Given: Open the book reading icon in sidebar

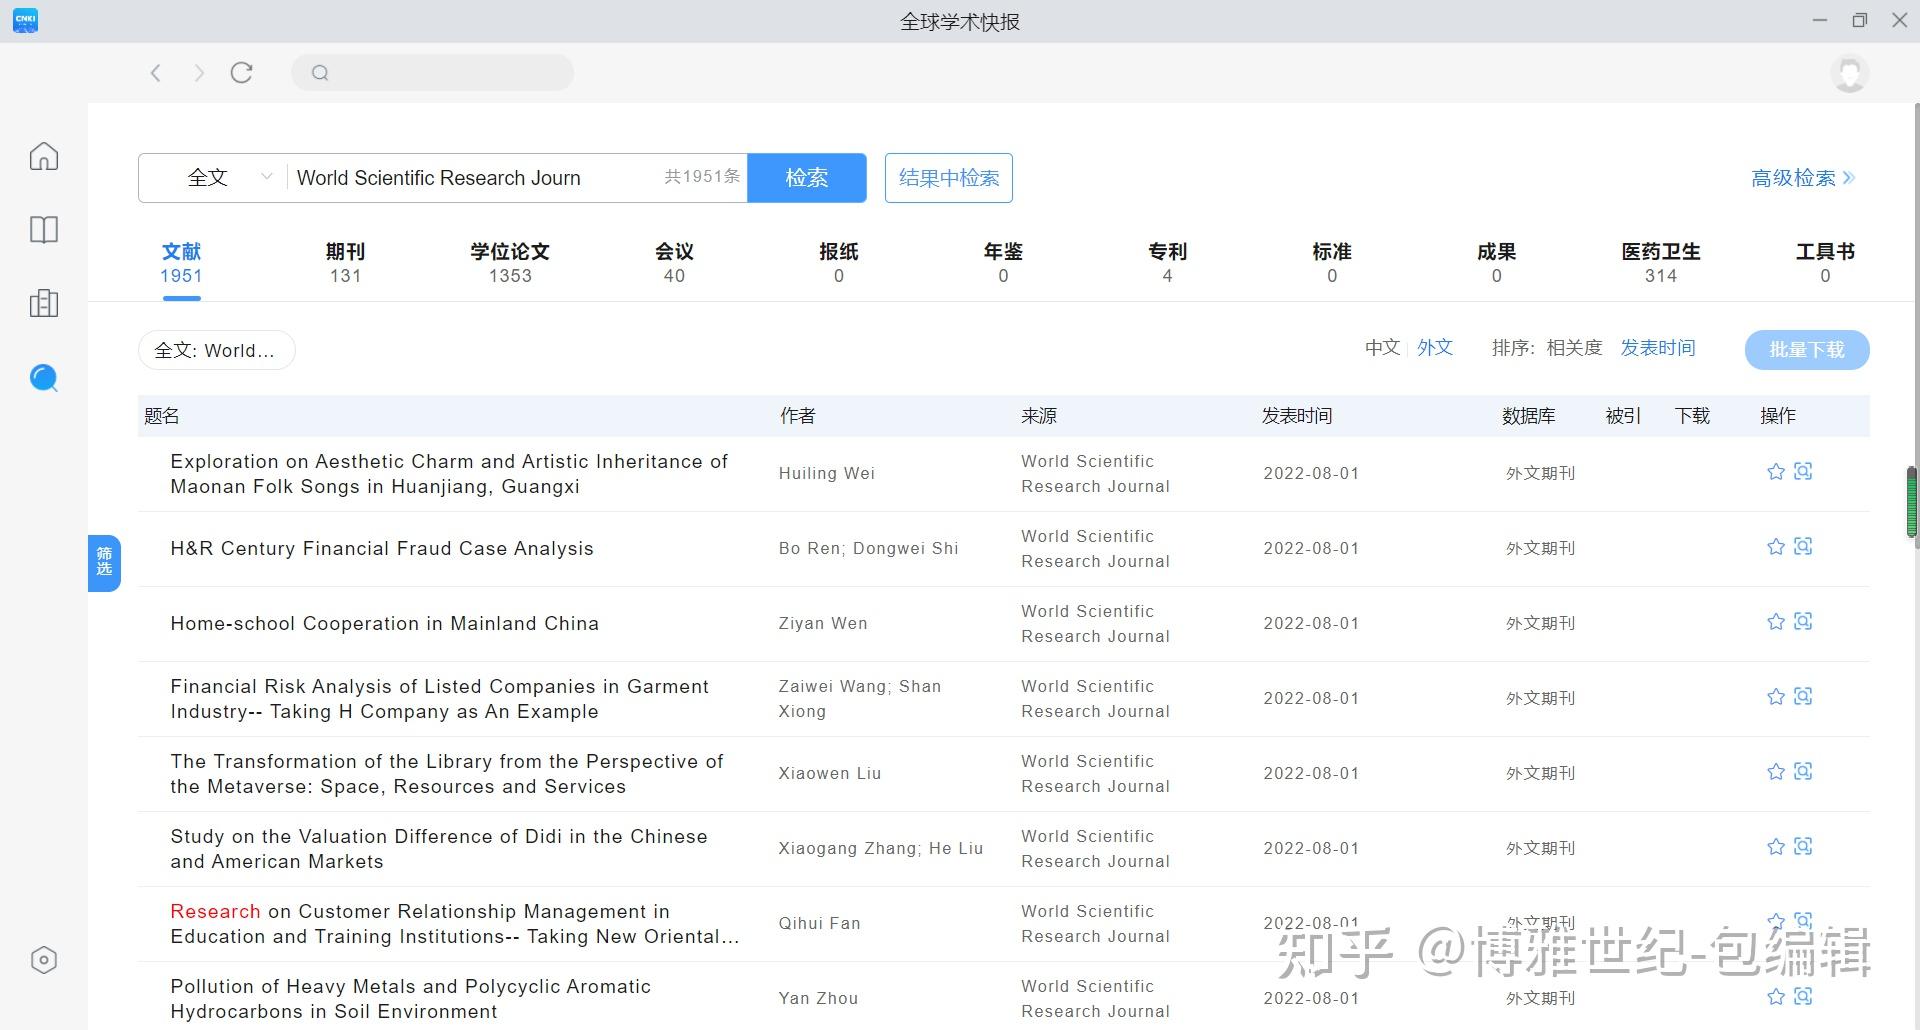Looking at the screenshot, I should 44,230.
